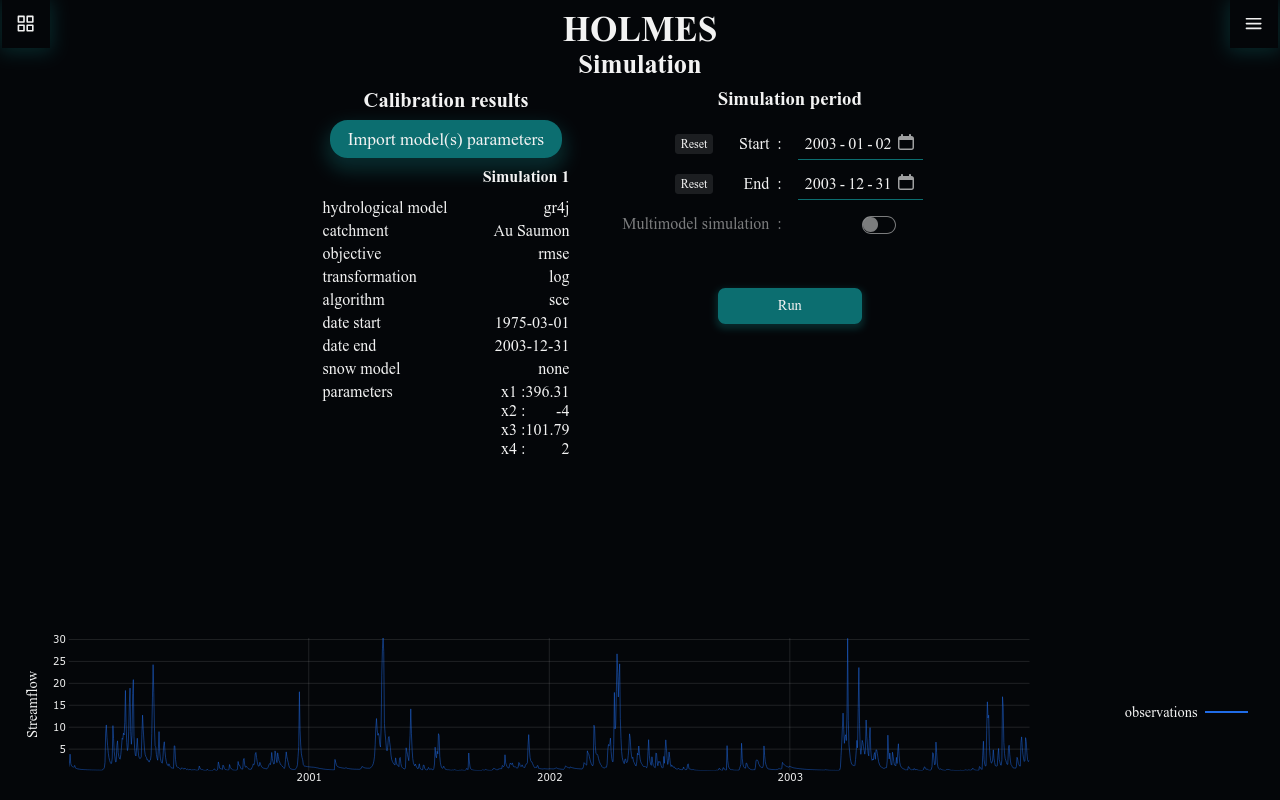Select the Simulation 1 tab
The image size is (1280, 800).
pyautogui.click(x=525, y=177)
